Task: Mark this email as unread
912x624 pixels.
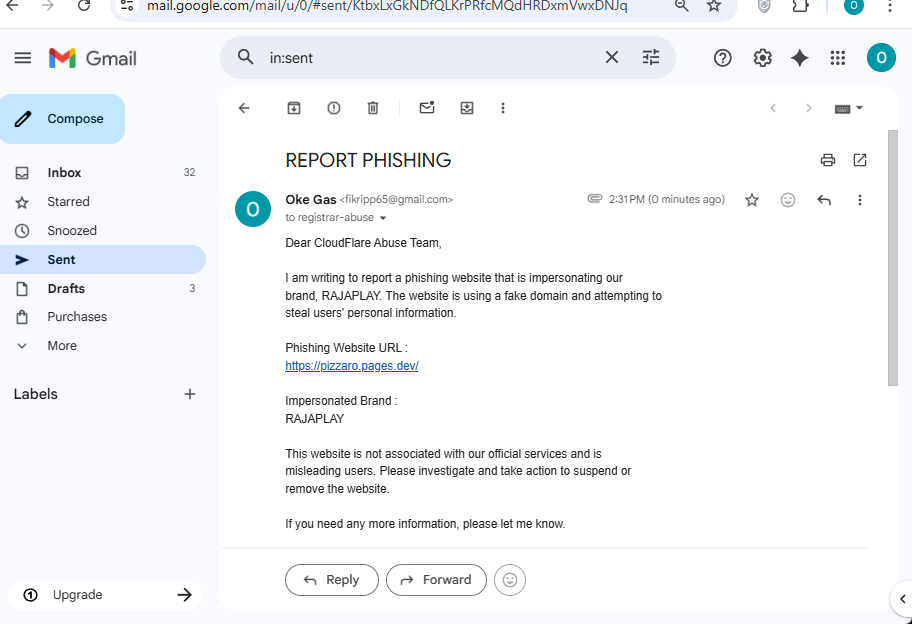Action: 427,108
